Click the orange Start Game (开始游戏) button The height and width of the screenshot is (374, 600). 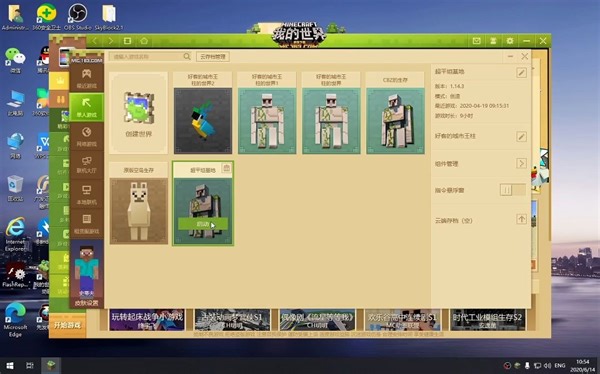click(x=67, y=325)
